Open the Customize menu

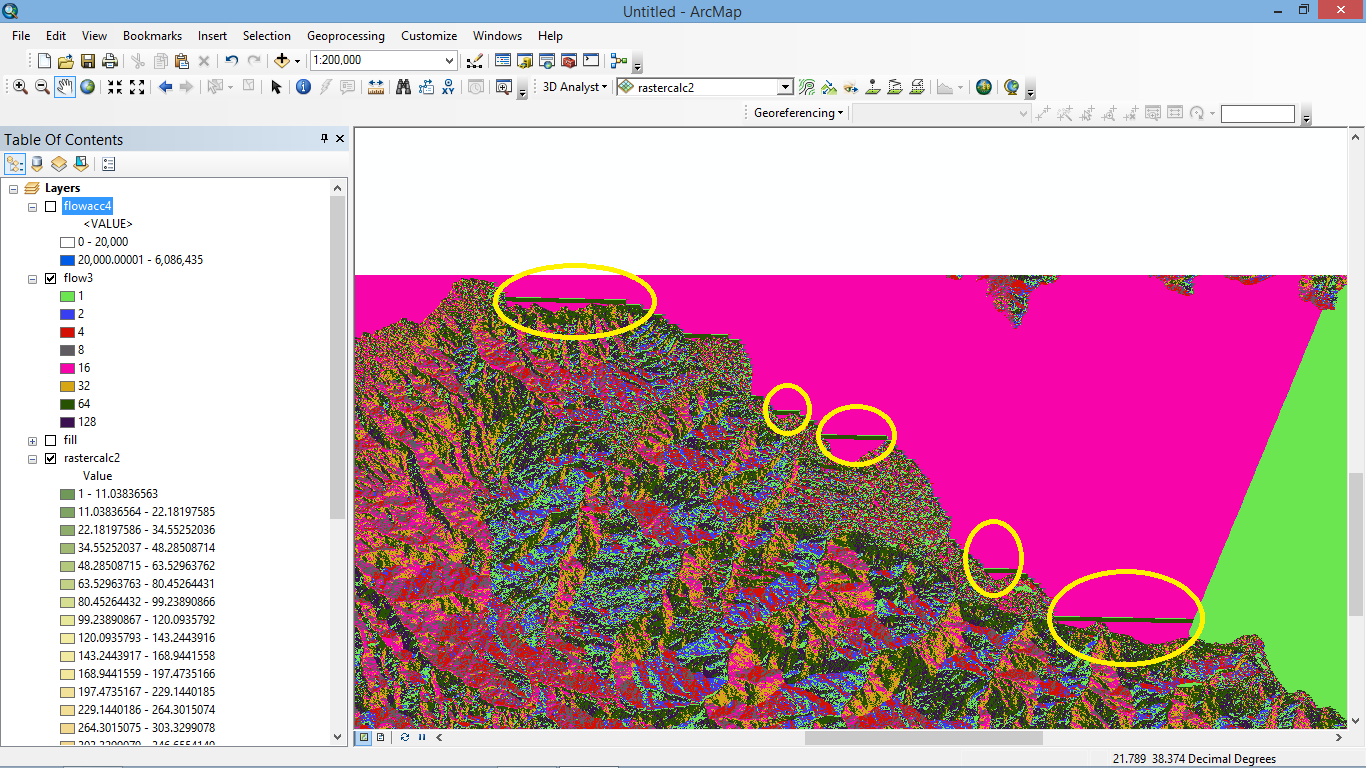click(429, 36)
